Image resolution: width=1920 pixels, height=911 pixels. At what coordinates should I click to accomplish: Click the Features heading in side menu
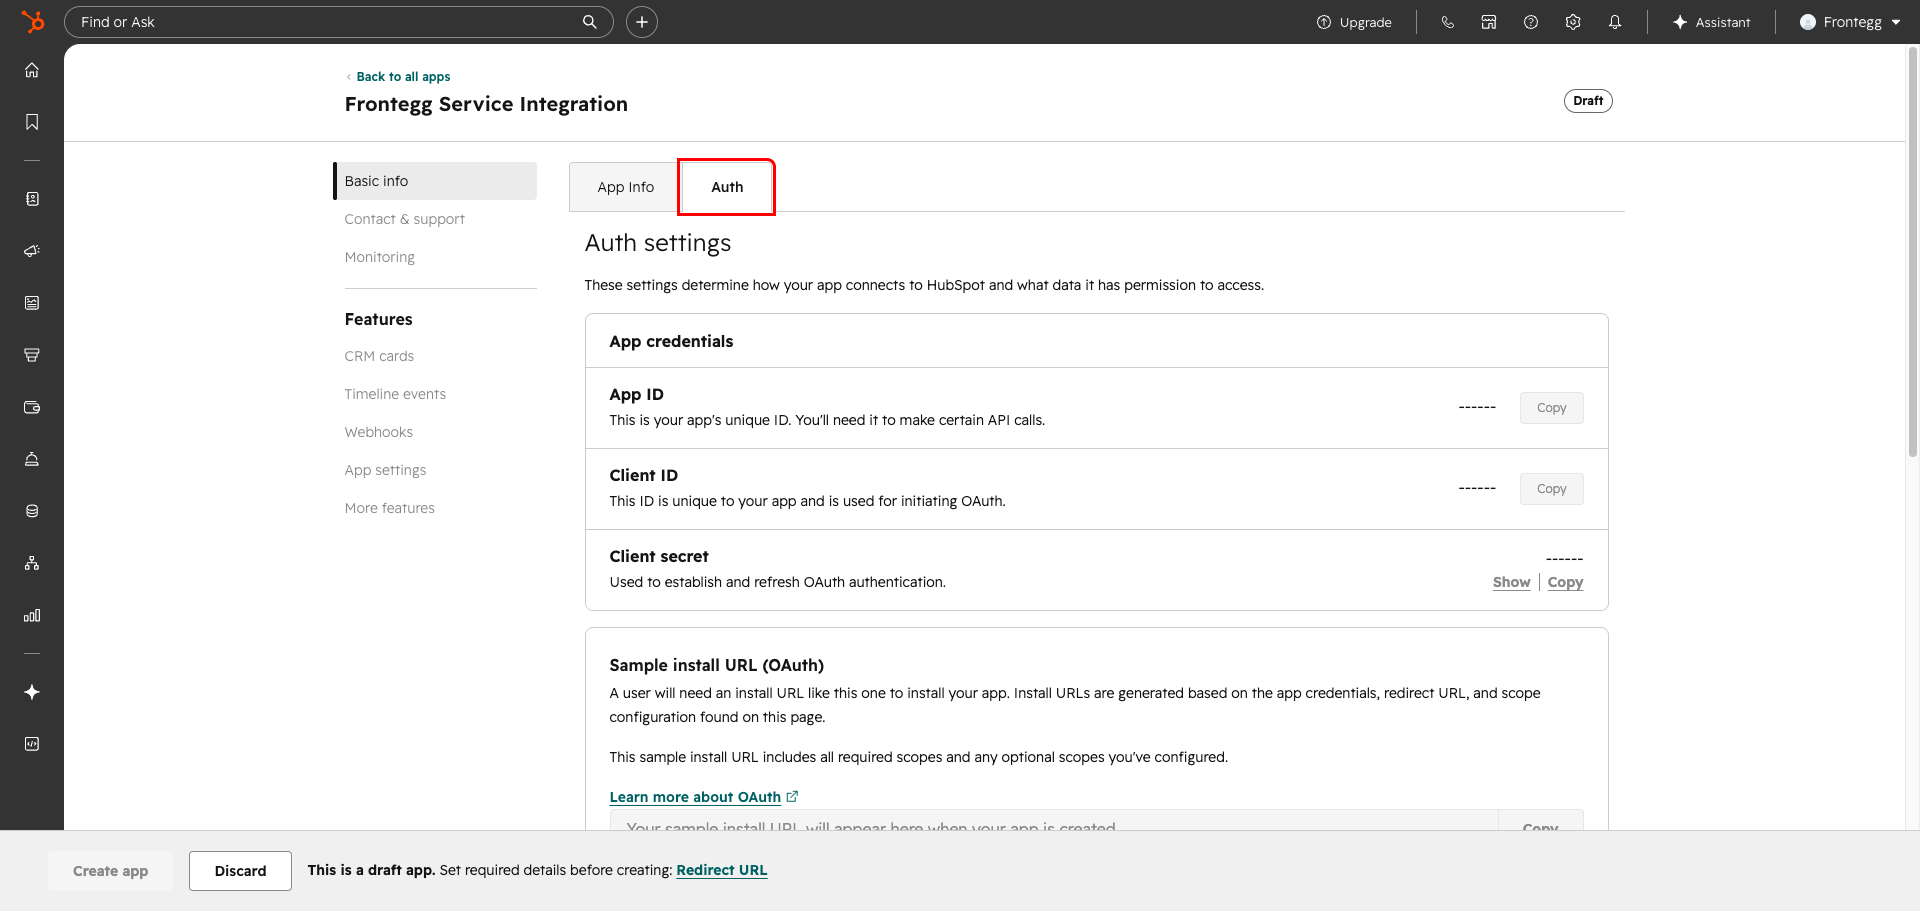coord(378,319)
